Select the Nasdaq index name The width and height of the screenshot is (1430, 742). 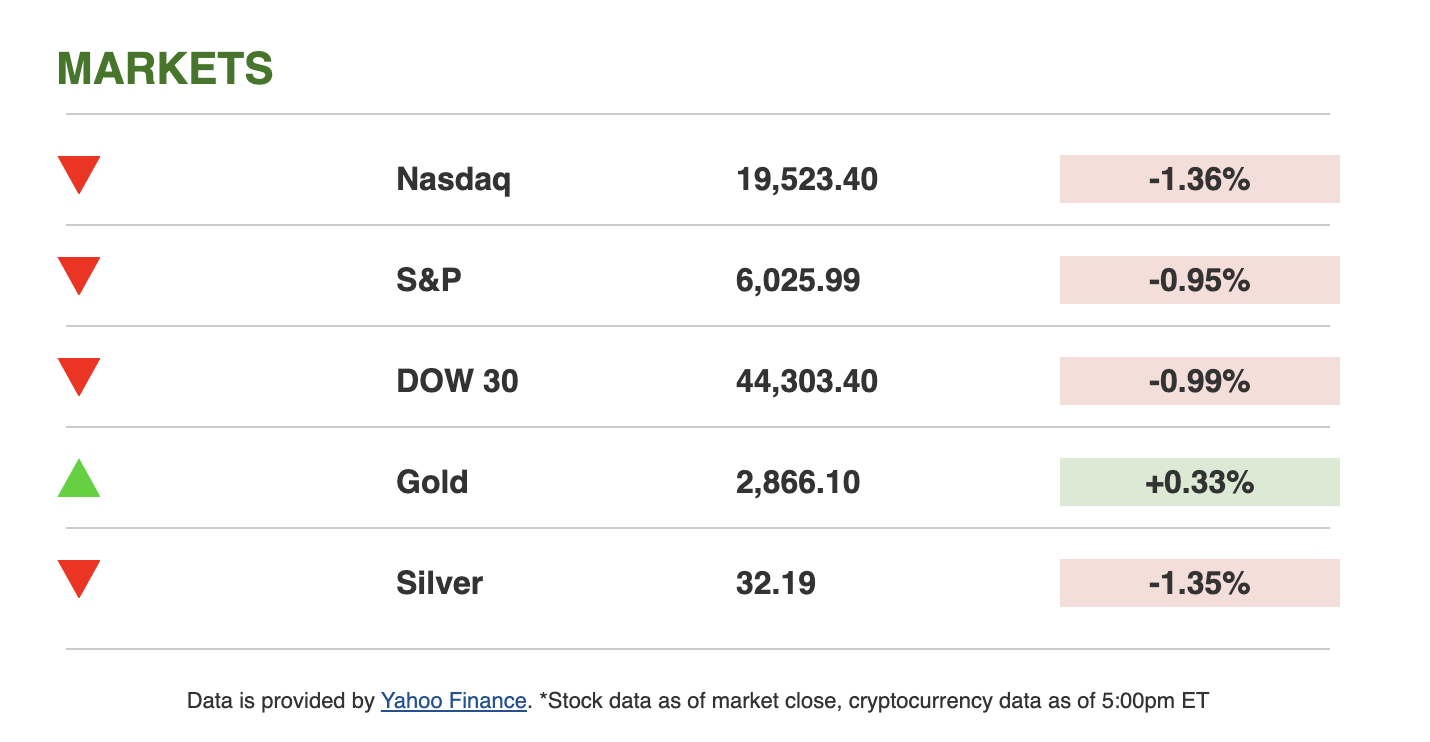454,180
